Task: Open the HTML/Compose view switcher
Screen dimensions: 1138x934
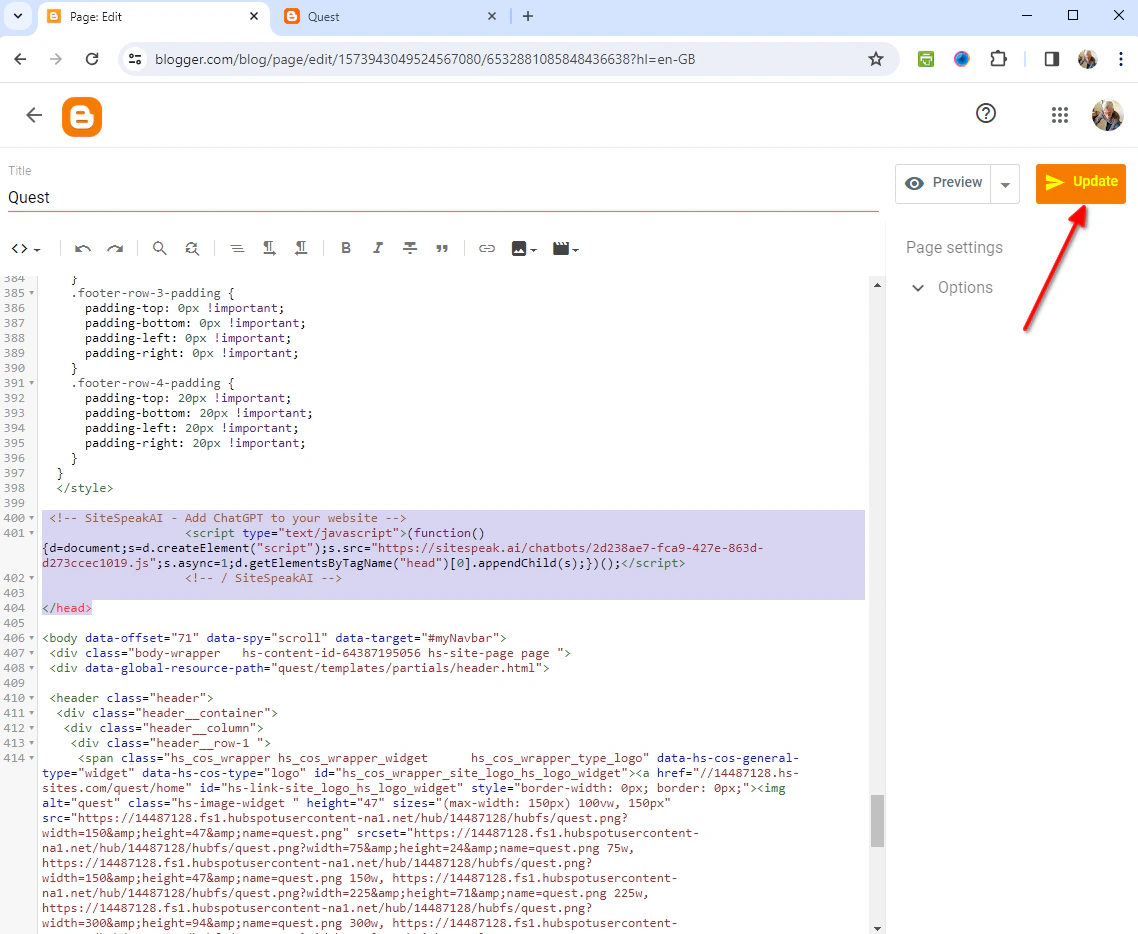Action: coord(24,248)
